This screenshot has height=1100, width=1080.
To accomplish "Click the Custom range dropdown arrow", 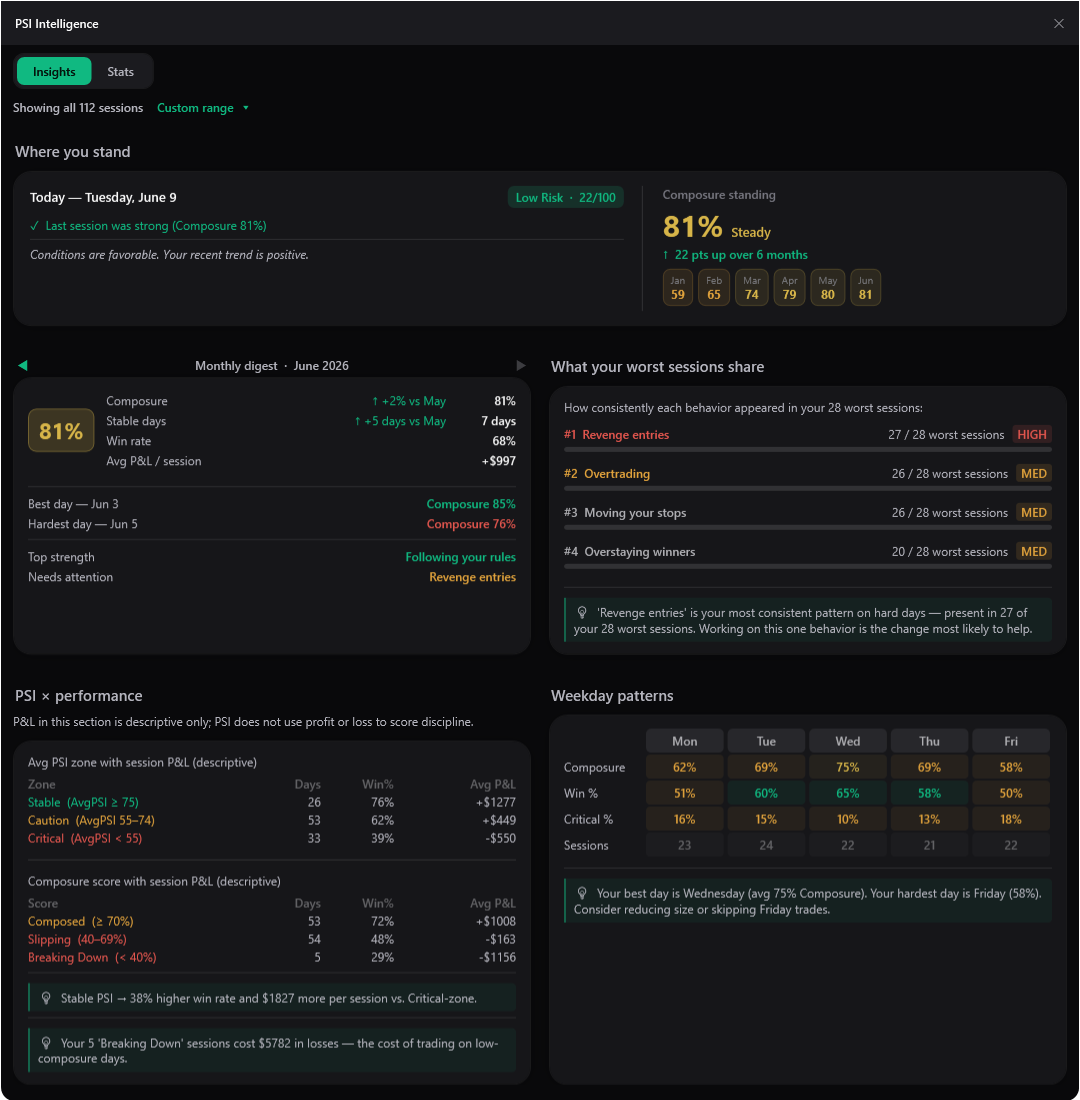I will pyautogui.click(x=246, y=108).
